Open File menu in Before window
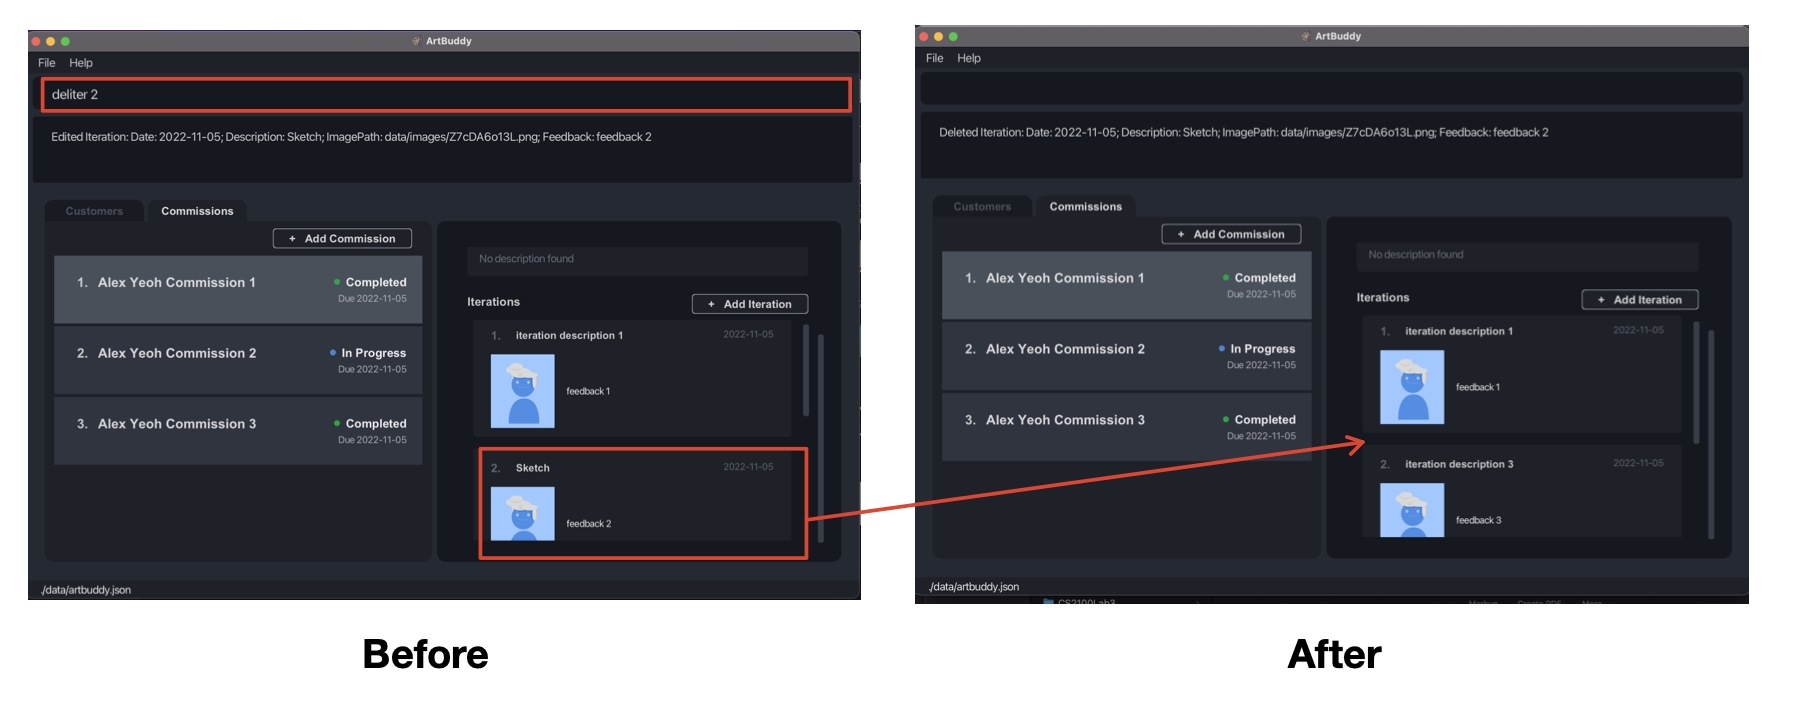This screenshot has width=1802, height=708. point(46,63)
